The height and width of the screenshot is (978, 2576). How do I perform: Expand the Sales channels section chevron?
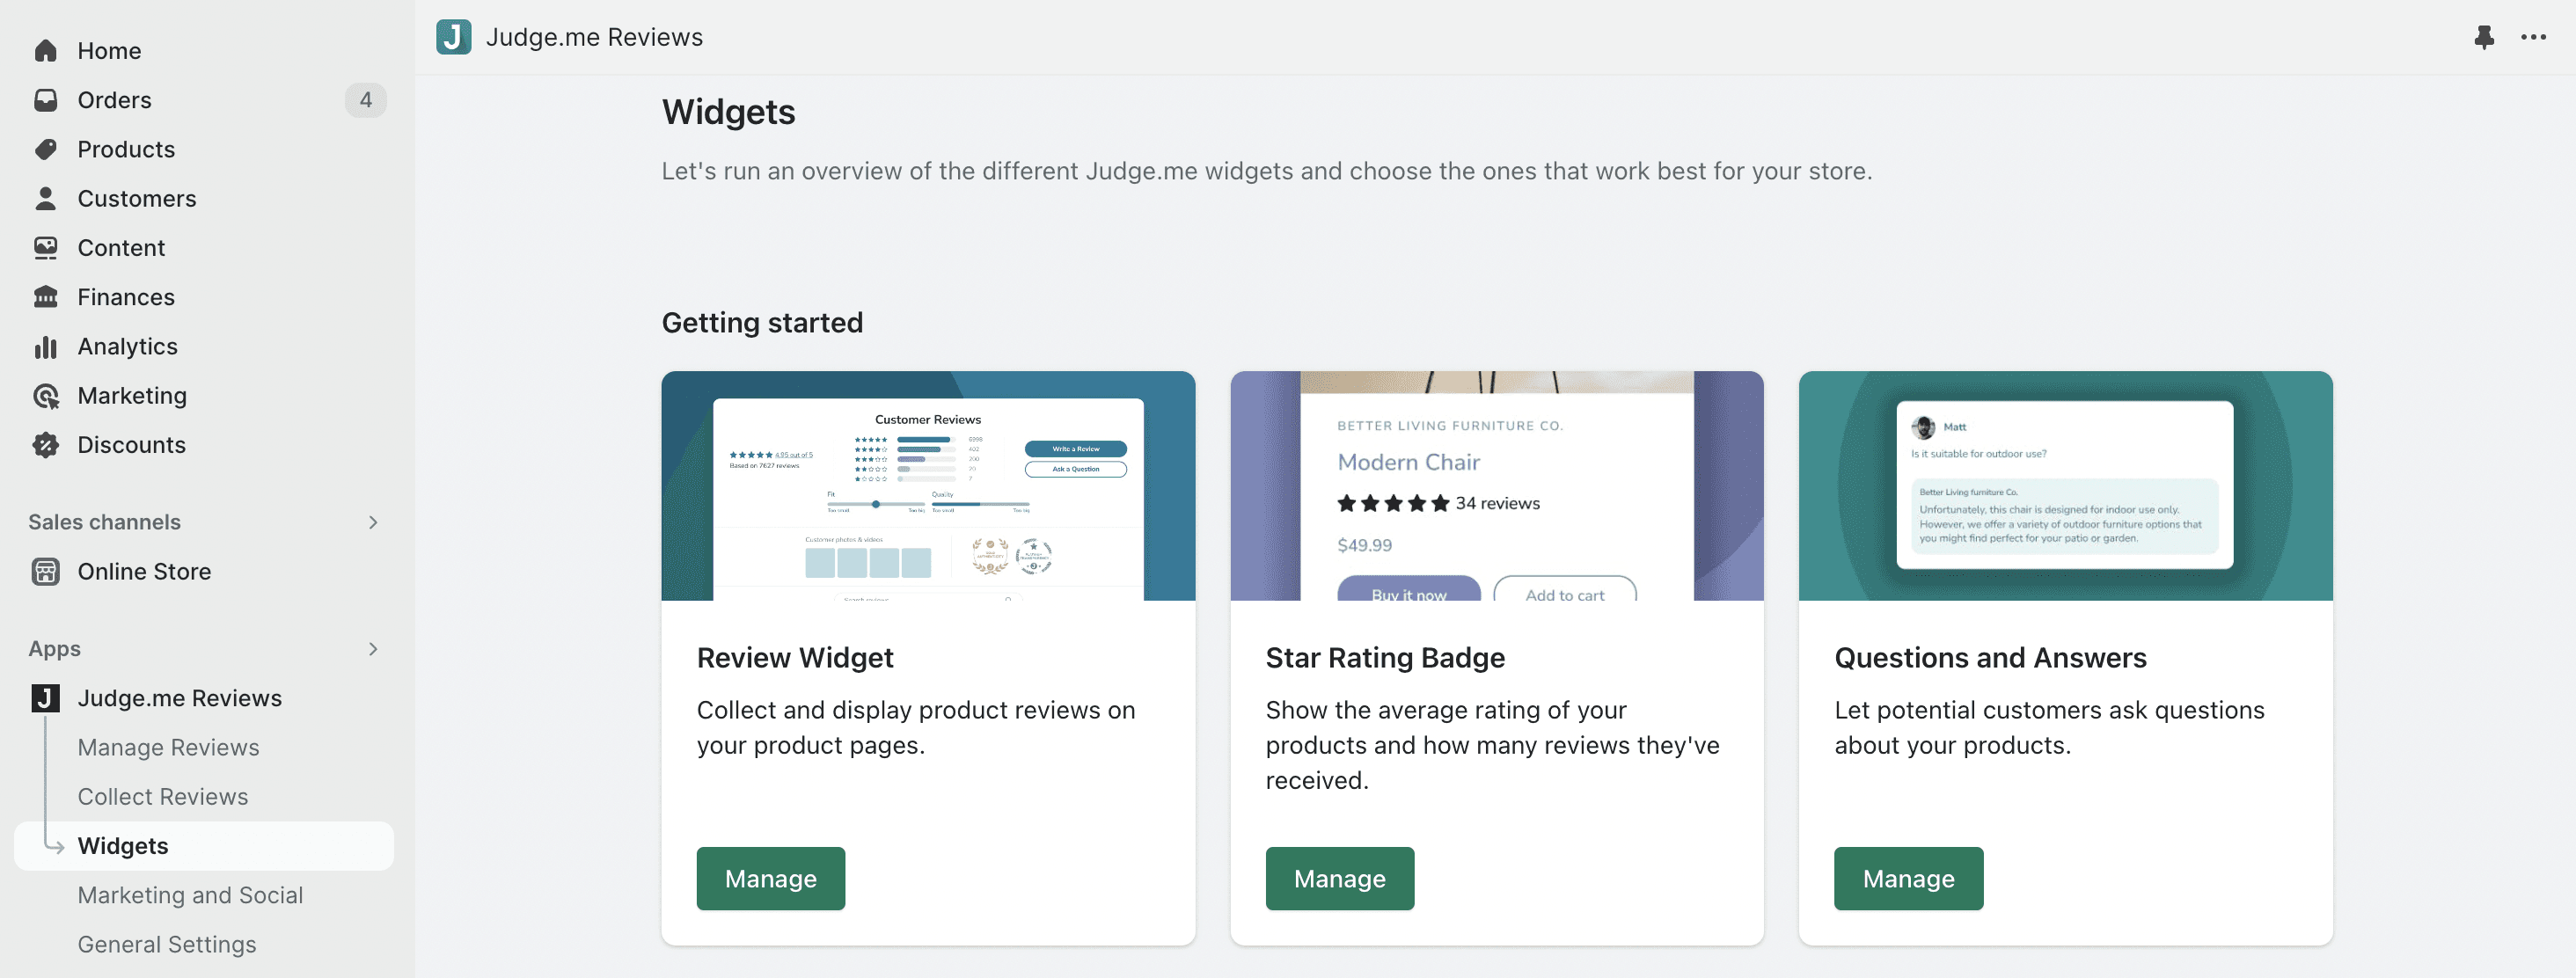click(x=373, y=522)
